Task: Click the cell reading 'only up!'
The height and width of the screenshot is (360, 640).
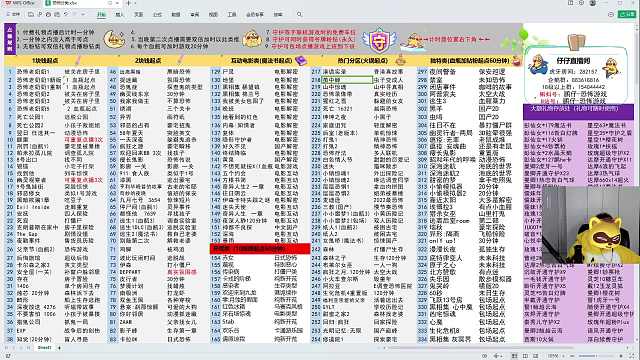Action: [x=442, y=241]
